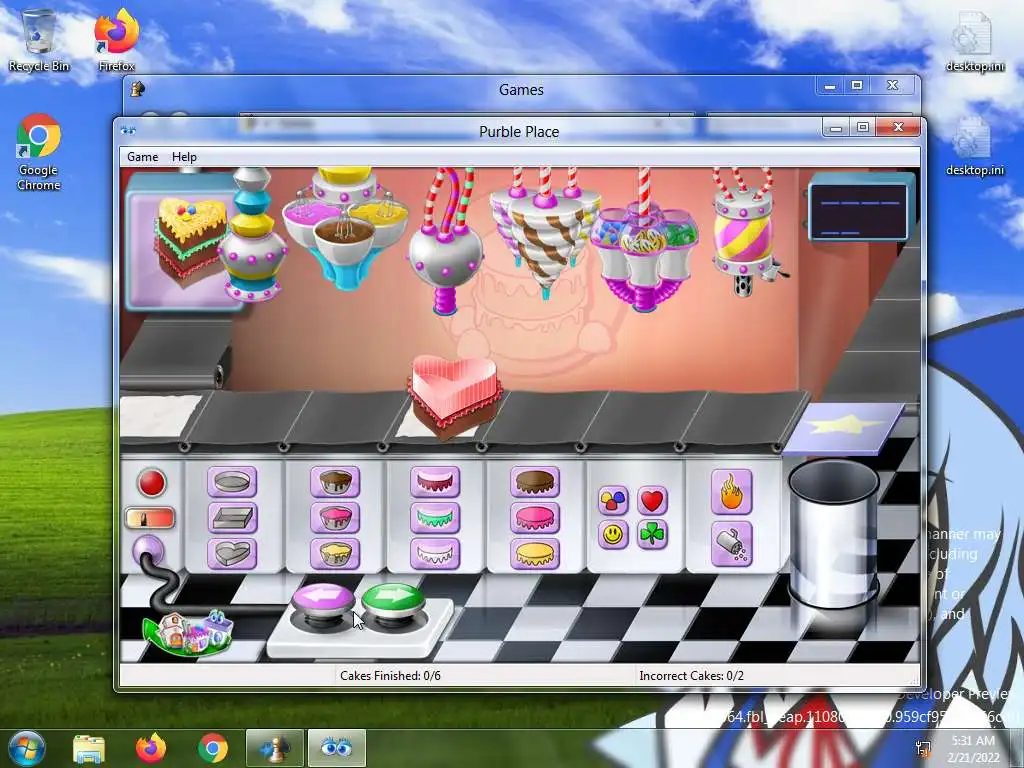Open the Recycle Bin desktop icon
Screen dimensions: 1024x768
tap(39, 40)
